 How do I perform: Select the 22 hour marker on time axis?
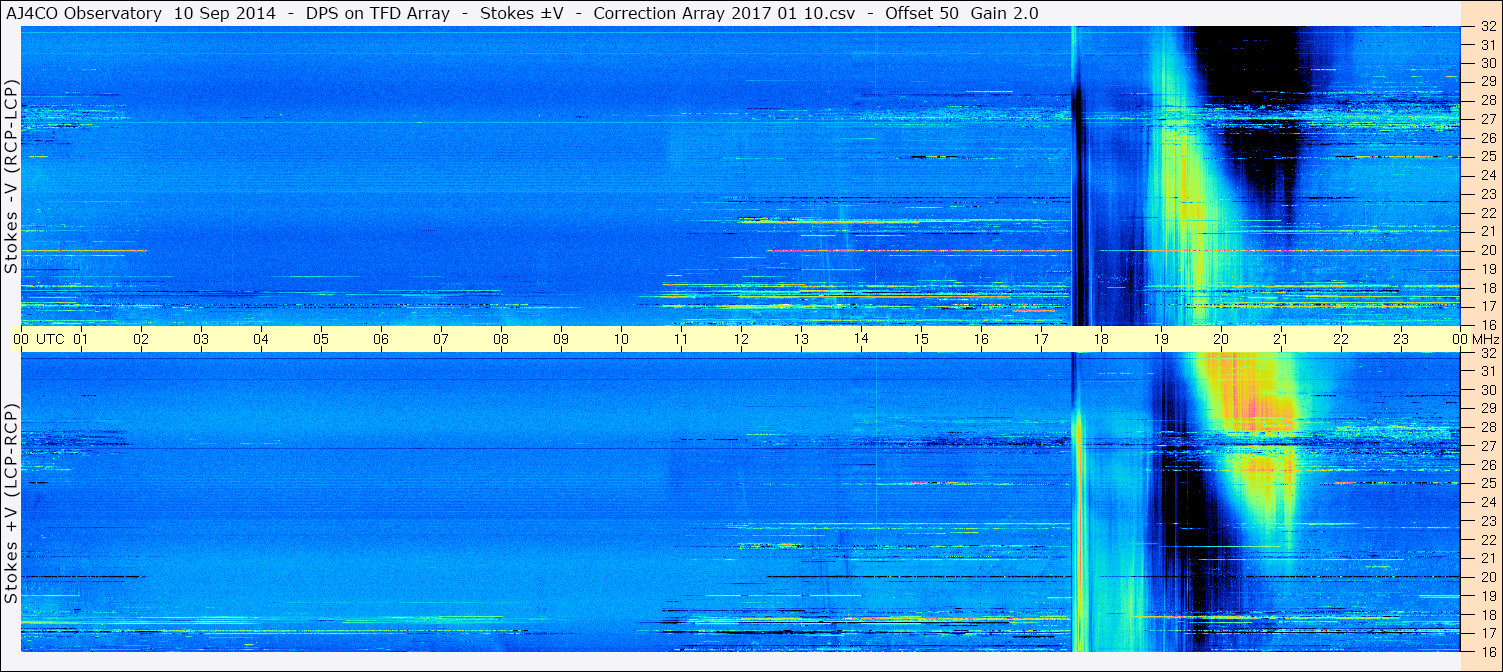(x=1341, y=339)
